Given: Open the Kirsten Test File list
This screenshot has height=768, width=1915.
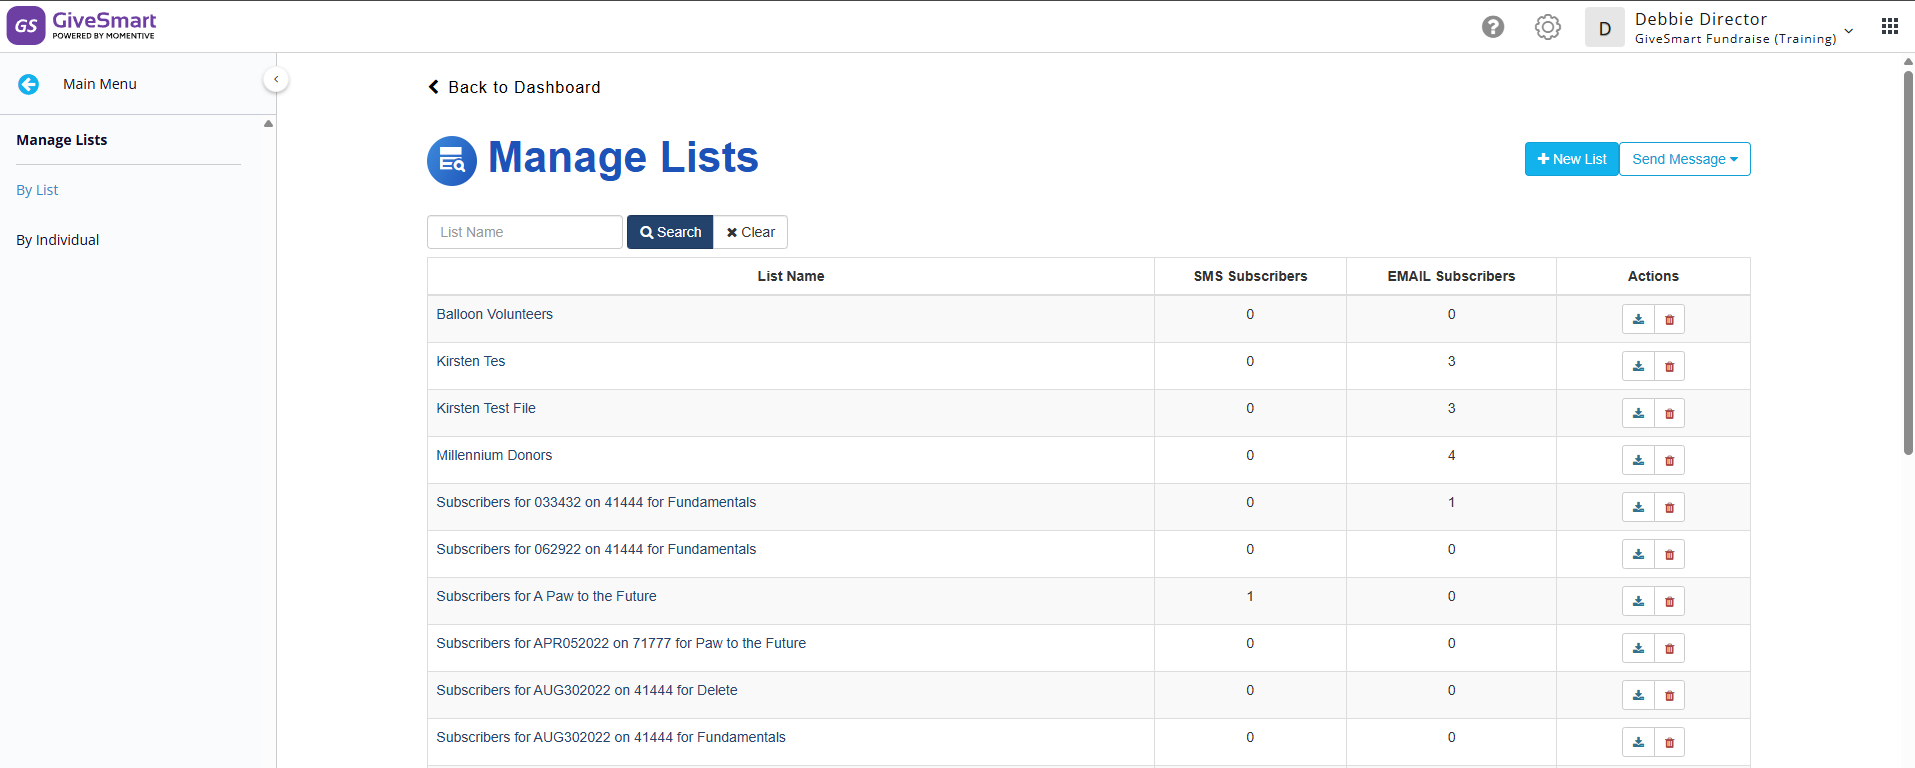Looking at the screenshot, I should (x=486, y=408).
